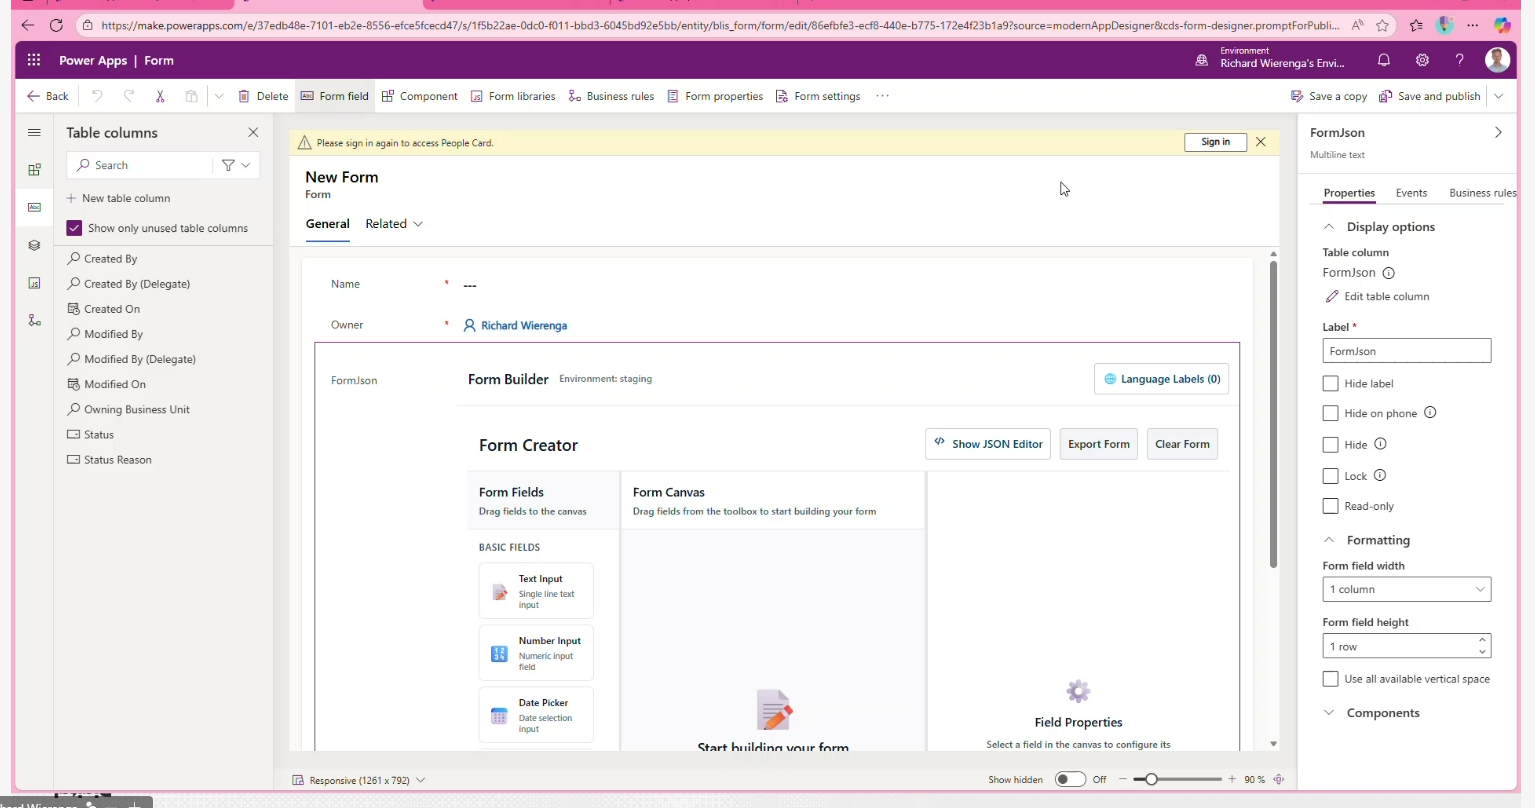
Task: Switch to the Events tab
Action: (x=1410, y=193)
